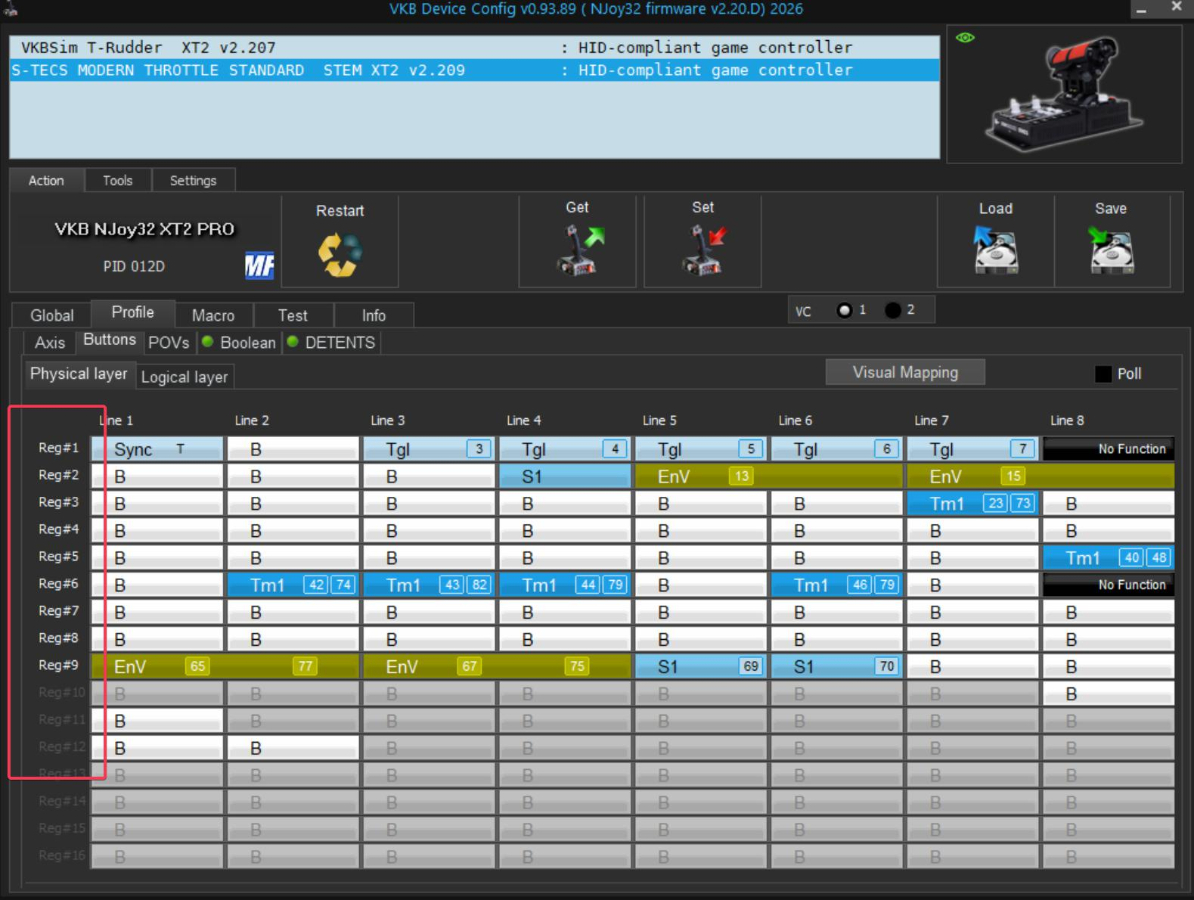Switch to the Global tab
The image size is (1194, 900).
(x=52, y=315)
